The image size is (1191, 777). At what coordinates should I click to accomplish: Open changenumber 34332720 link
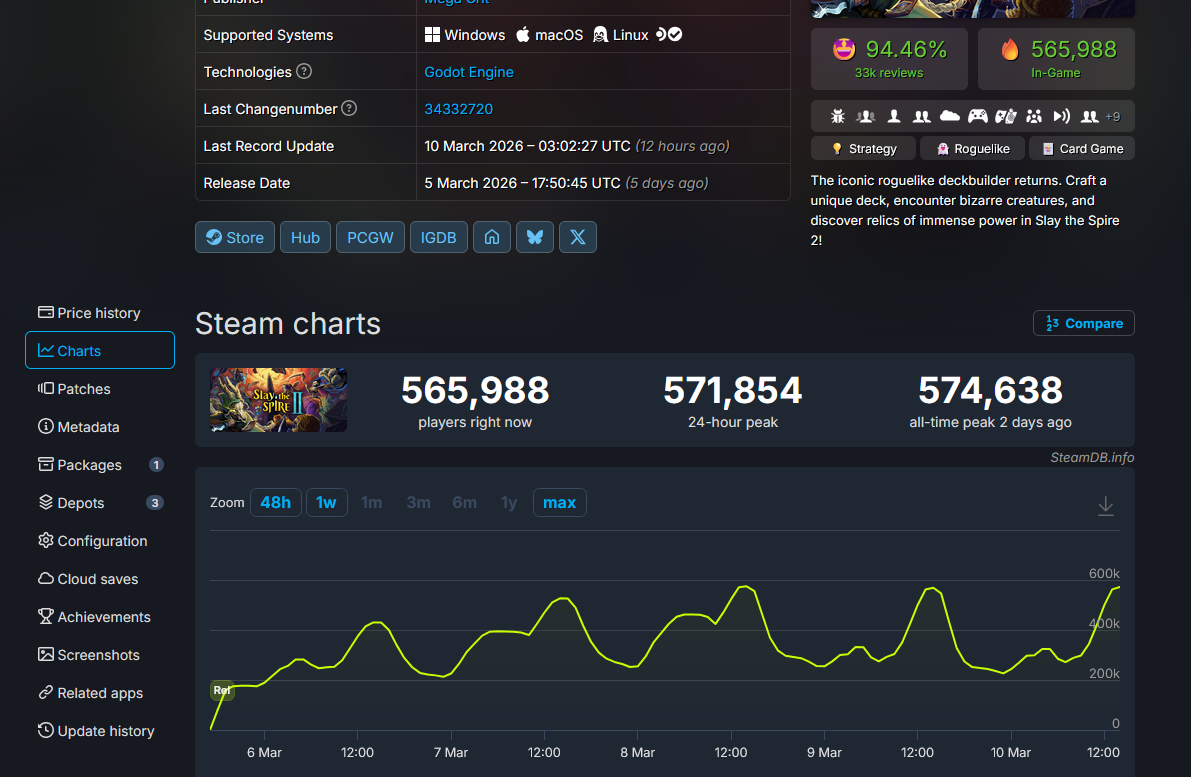[x=459, y=109]
